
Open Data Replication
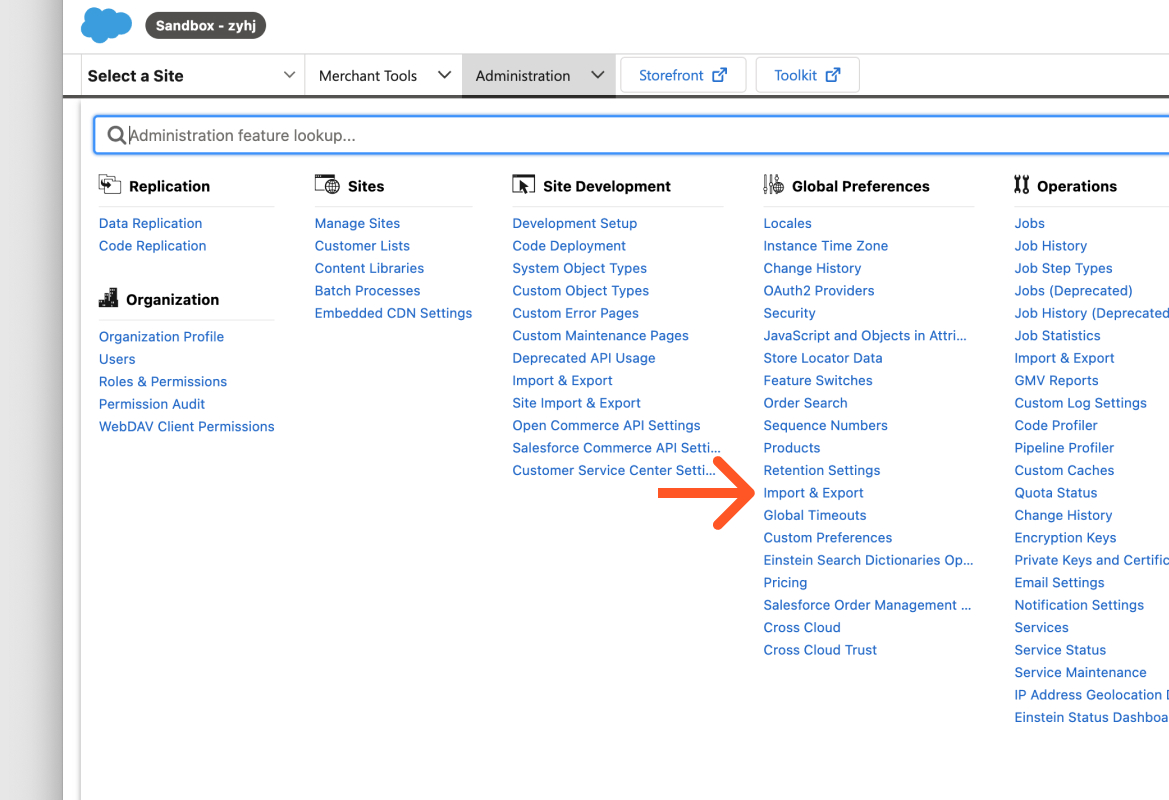click(x=151, y=223)
